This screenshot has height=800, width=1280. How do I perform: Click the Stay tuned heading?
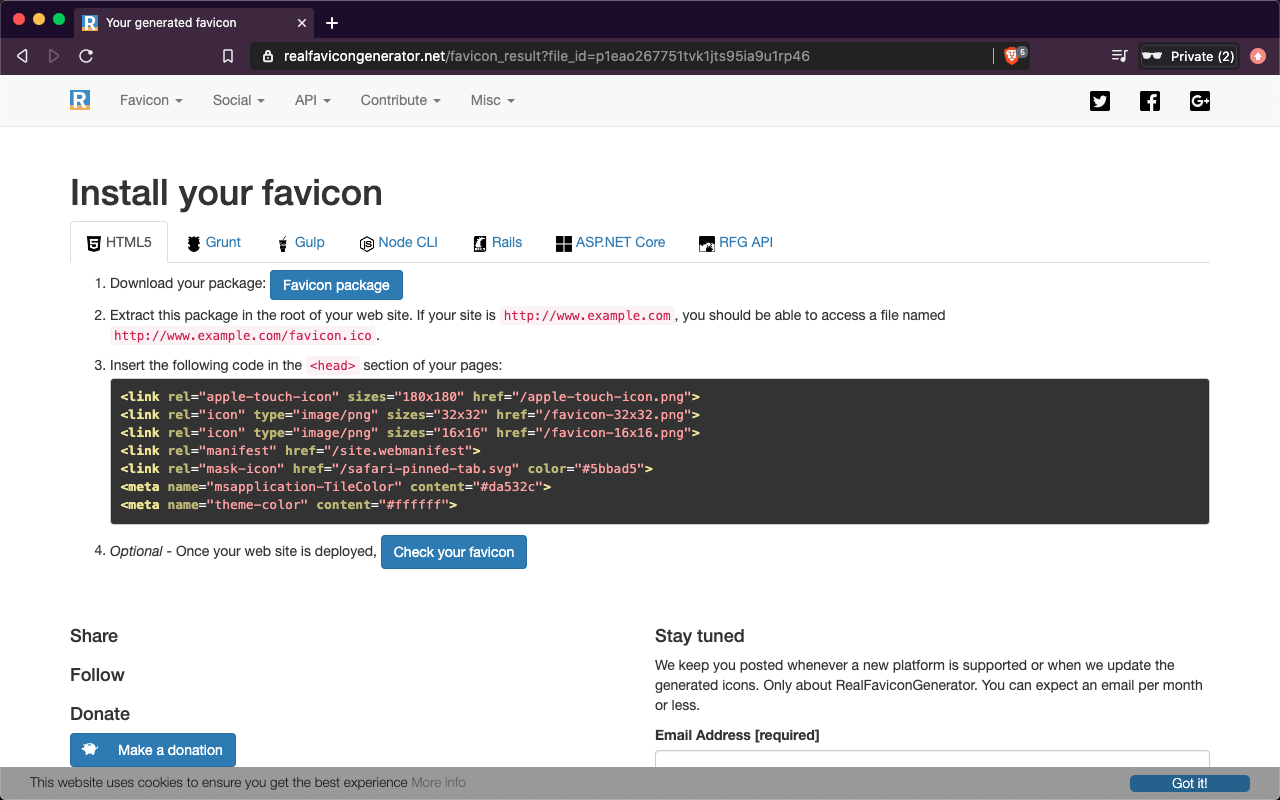[x=700, y=636]
